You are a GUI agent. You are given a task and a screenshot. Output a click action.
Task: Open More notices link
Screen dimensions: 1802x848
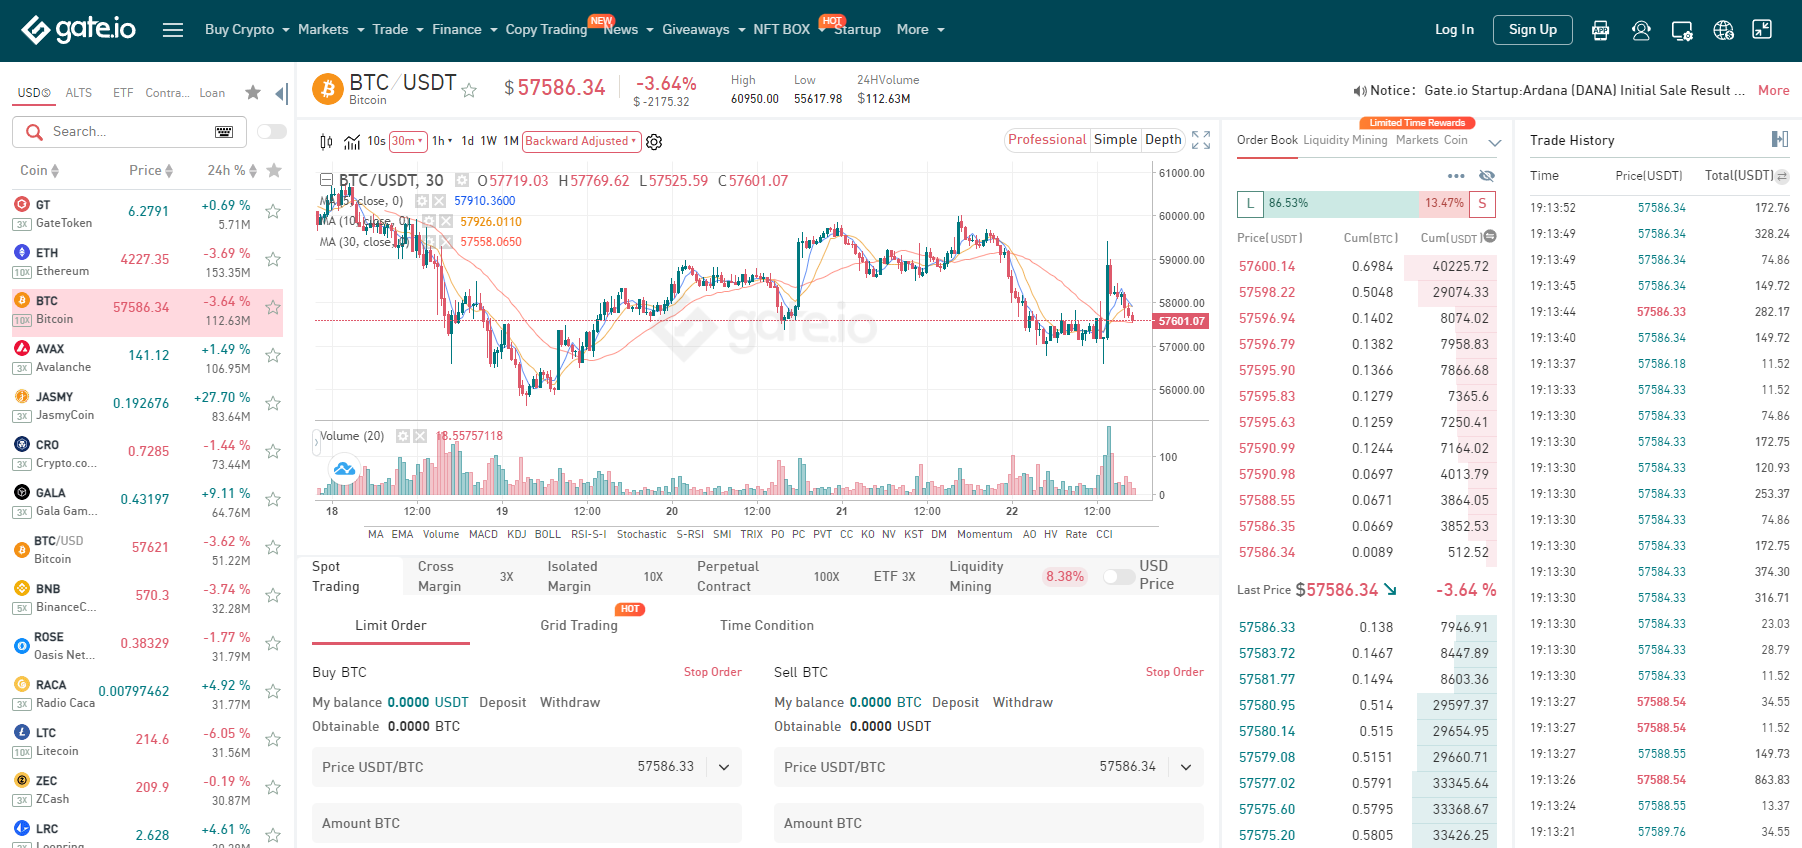coord(1774,90)
